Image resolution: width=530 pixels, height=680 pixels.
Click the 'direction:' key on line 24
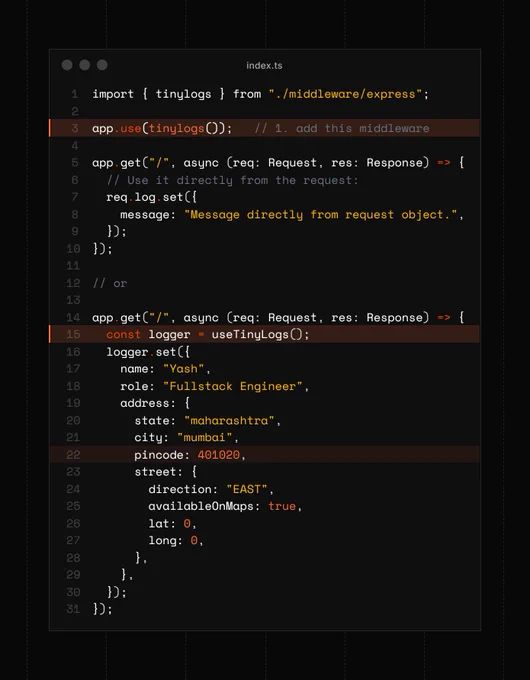click(x=183, y=489)
